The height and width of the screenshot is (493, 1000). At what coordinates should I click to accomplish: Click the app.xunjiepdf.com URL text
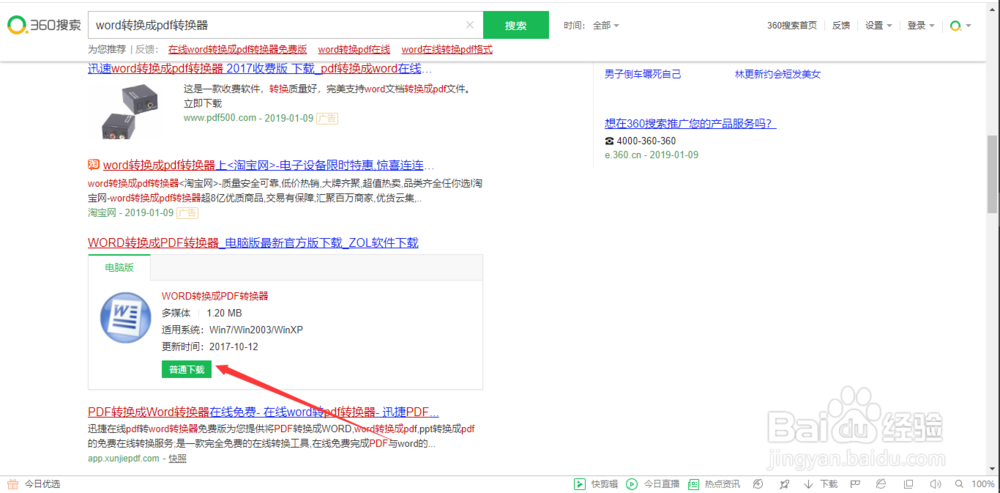[x=125, y=459]
